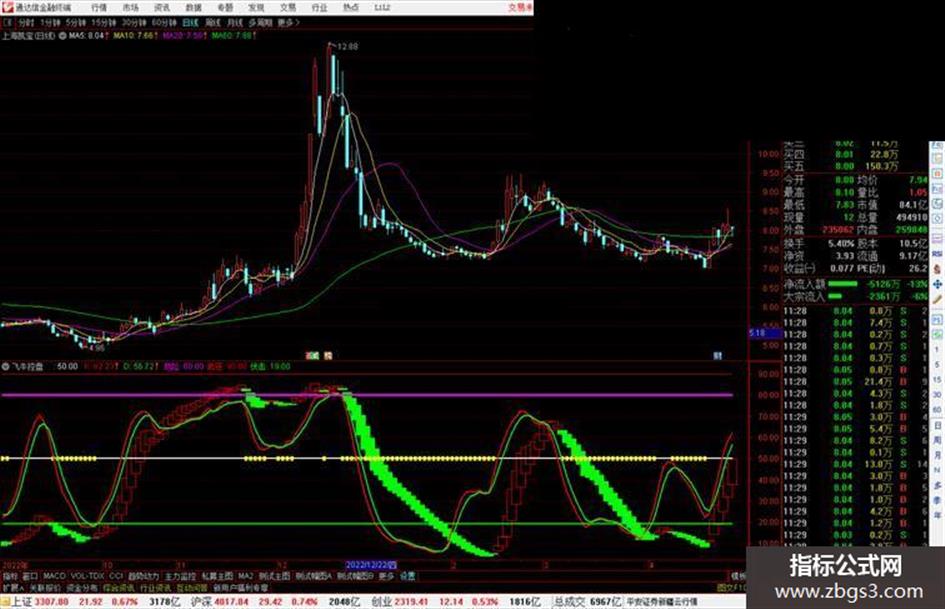Open the 资金分布 tab

point(82,587)
